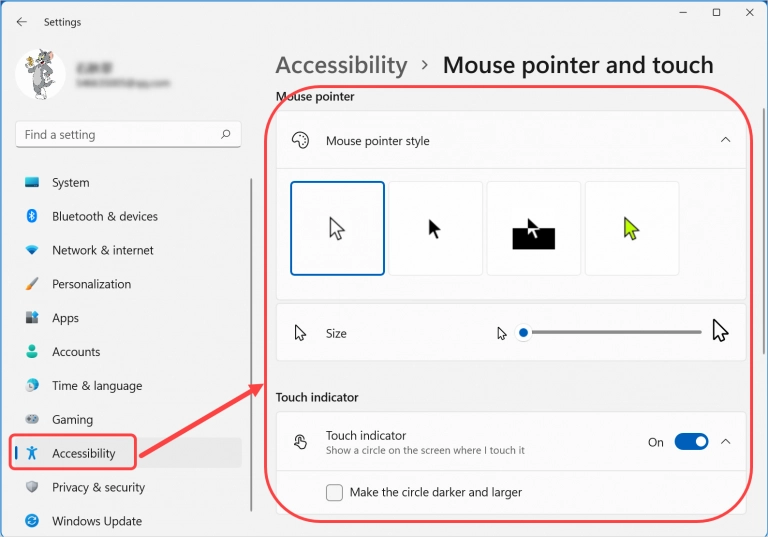
Task: Click the pointer icon left of Size
Action: coord(300,333)
